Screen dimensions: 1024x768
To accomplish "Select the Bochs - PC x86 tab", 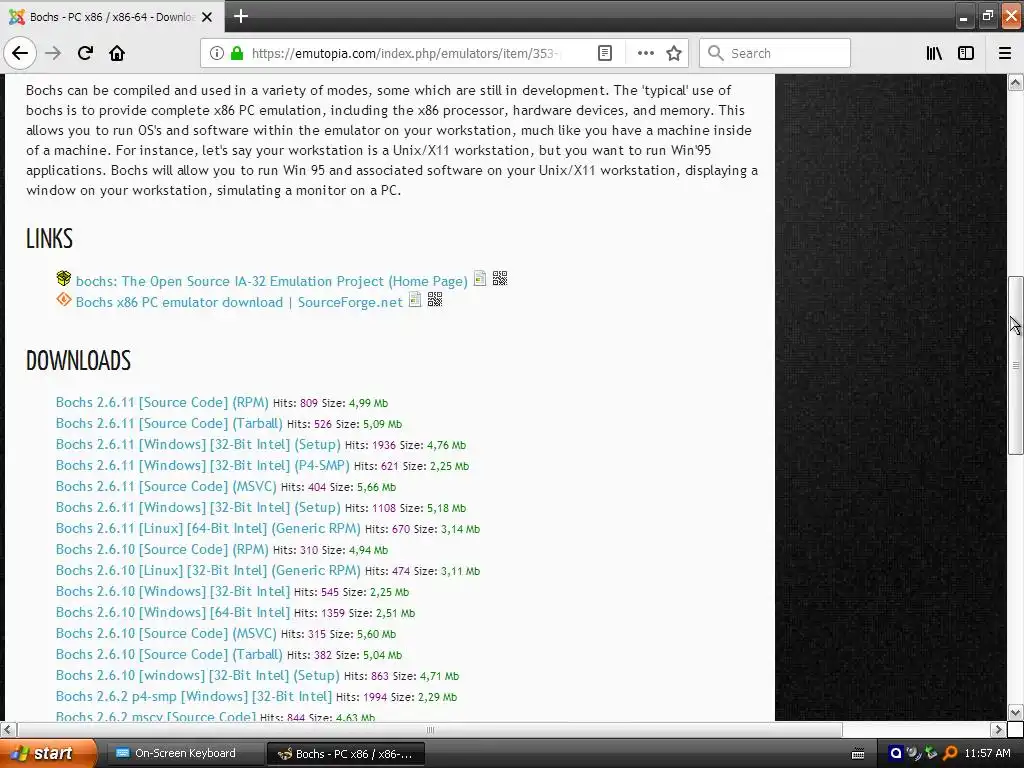I will (x=112, y=17).
